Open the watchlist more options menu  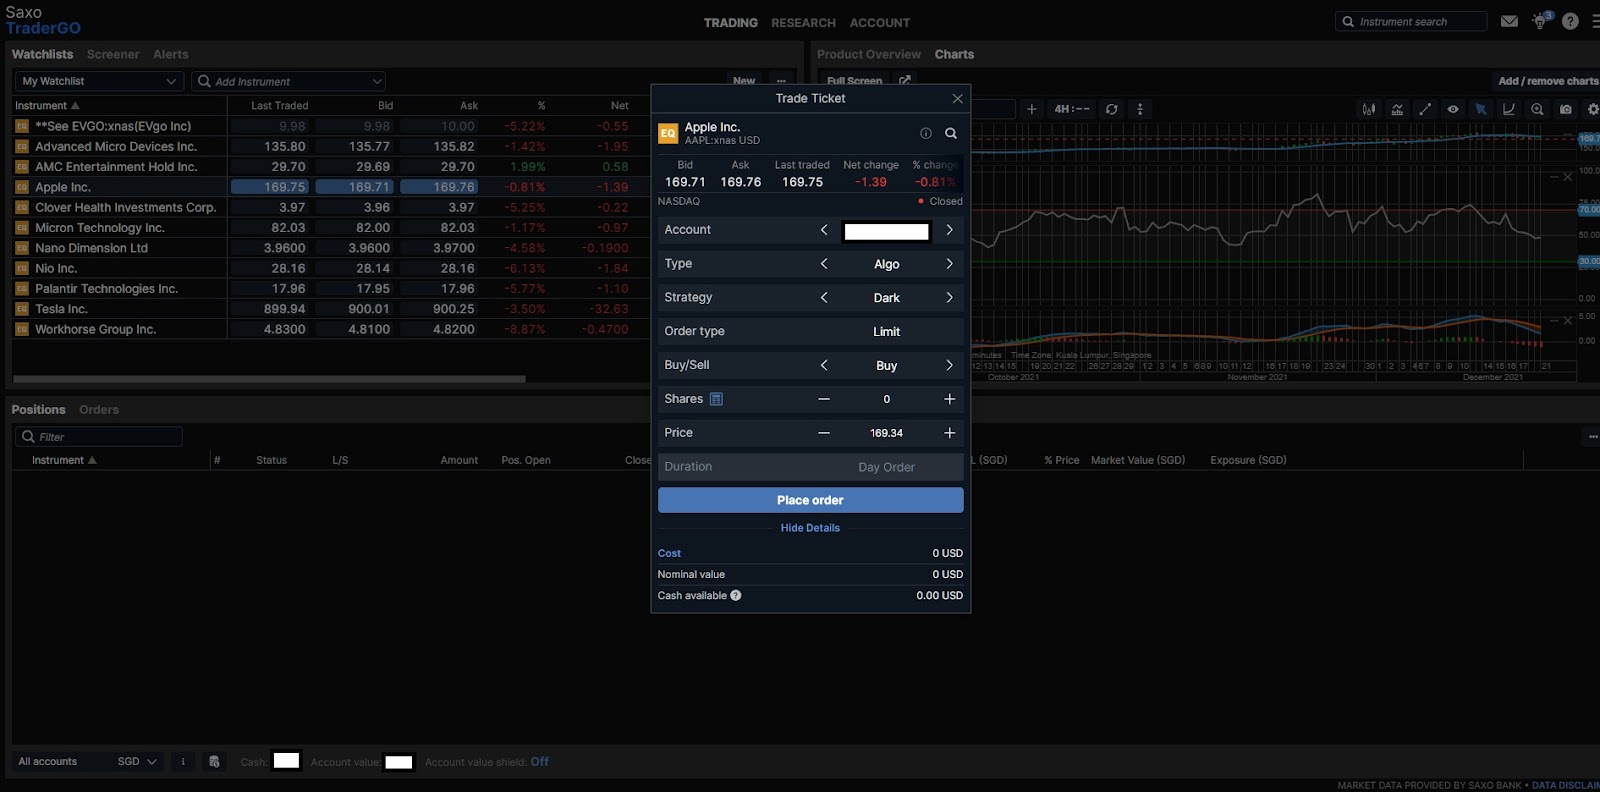click(x=781, y=81)
